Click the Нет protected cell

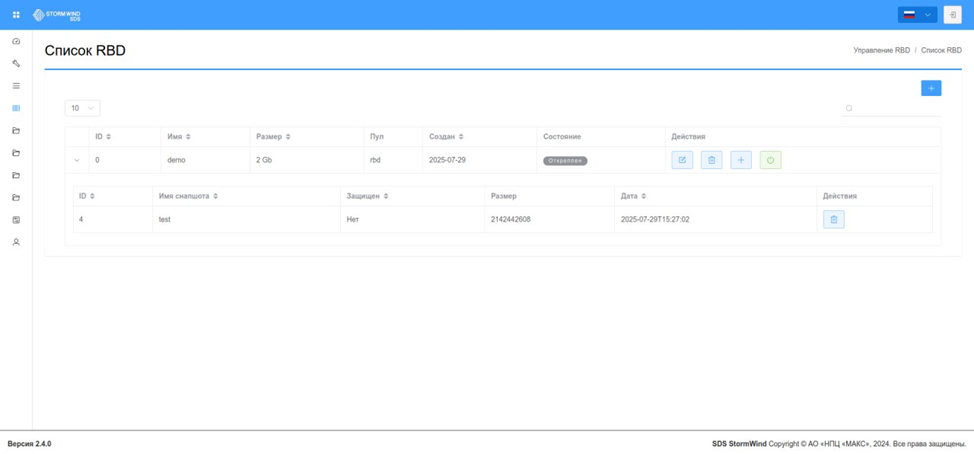(412, 219)
